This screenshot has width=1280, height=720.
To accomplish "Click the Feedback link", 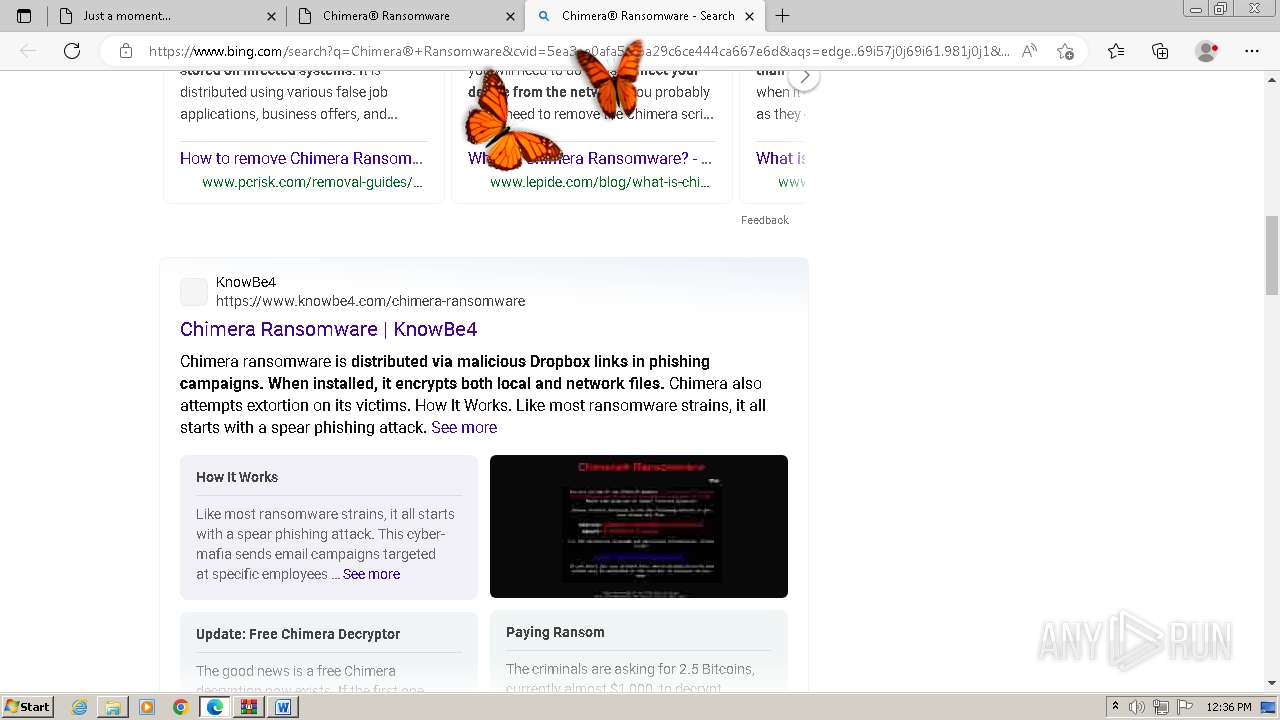I will (765, 220).
